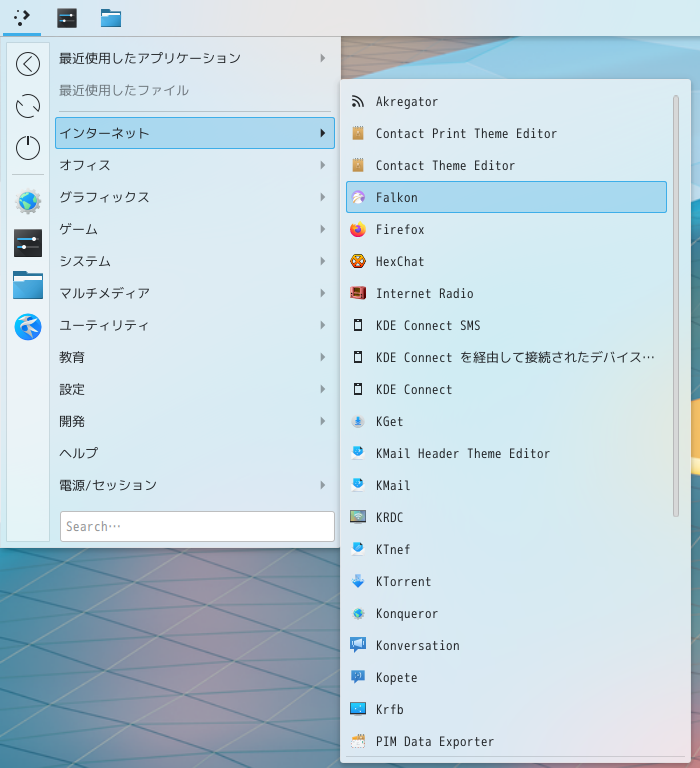The width and height of the screenshot is (700, 768).
Task: Click the KTorrent download arrow icon
Action: [x=358, y=581]
